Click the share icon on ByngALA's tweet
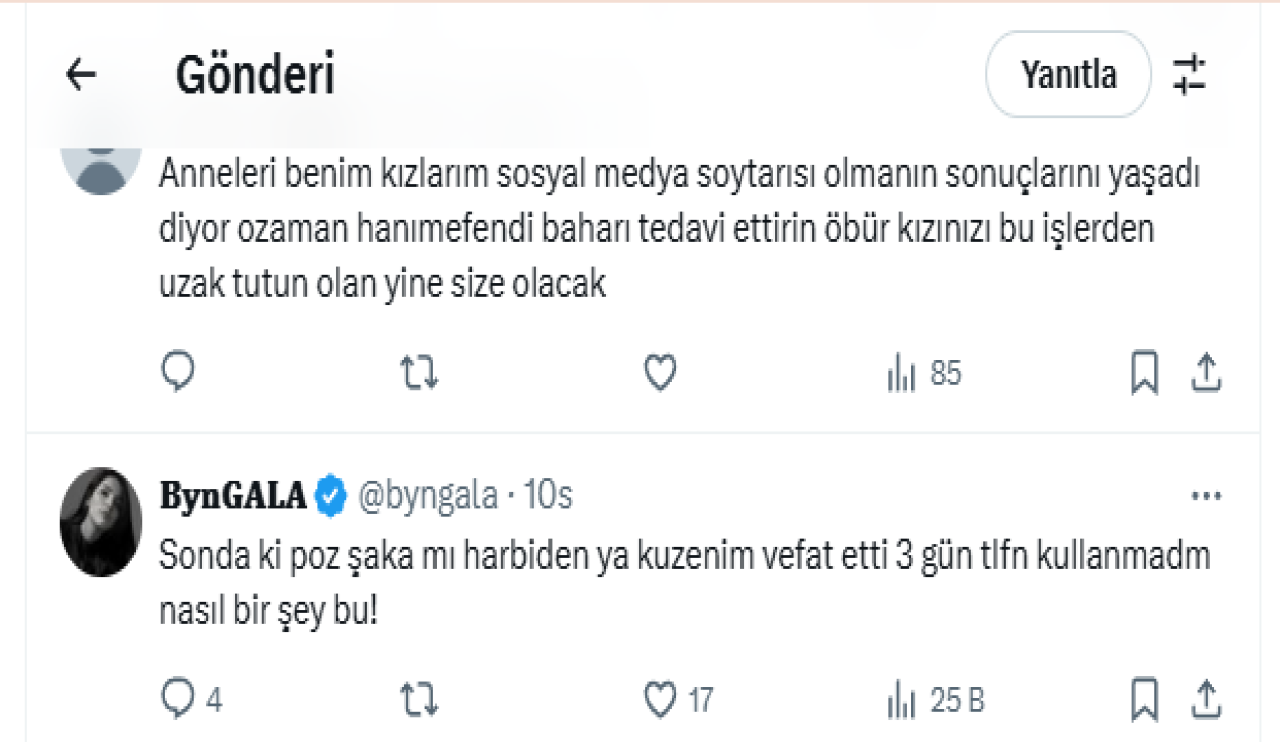This screenshot has height=742, width=1280. pos(1207,700)
